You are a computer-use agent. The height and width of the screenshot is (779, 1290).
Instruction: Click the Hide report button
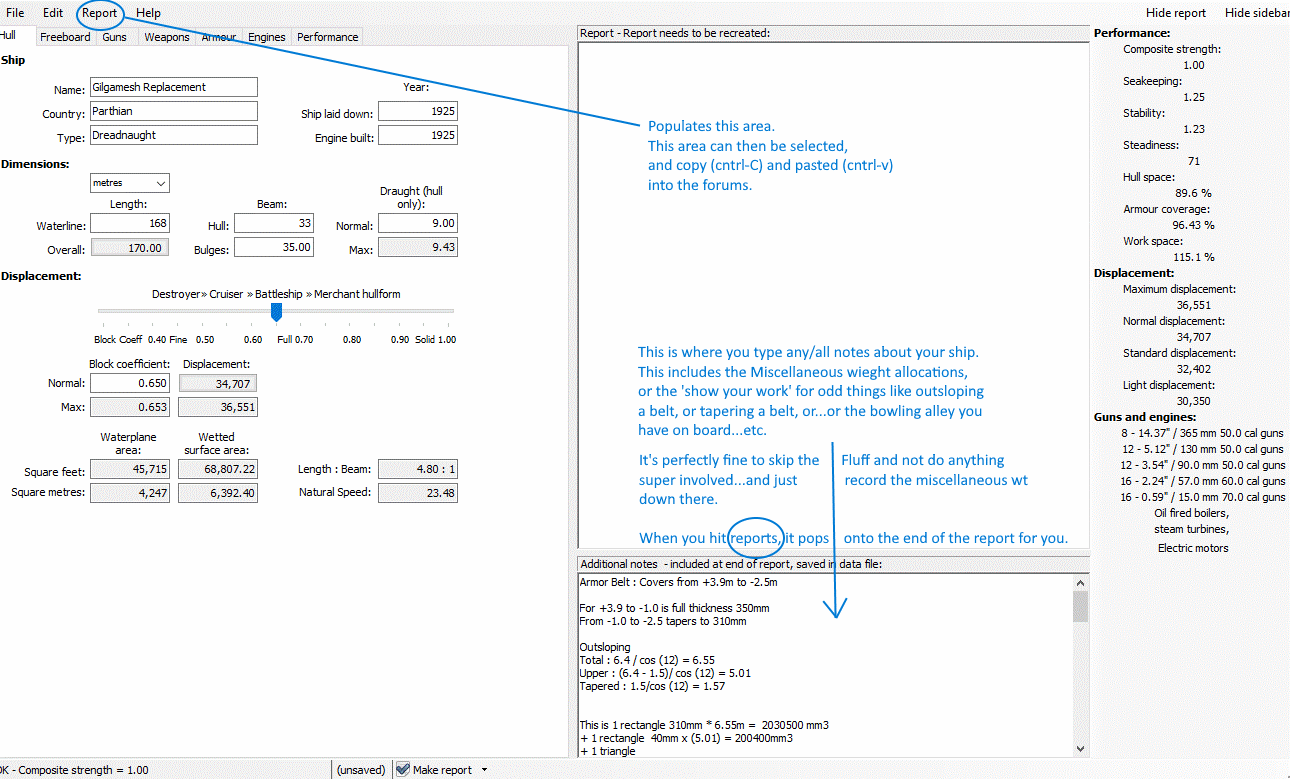pyautogui.click(x=1176, y=12)
